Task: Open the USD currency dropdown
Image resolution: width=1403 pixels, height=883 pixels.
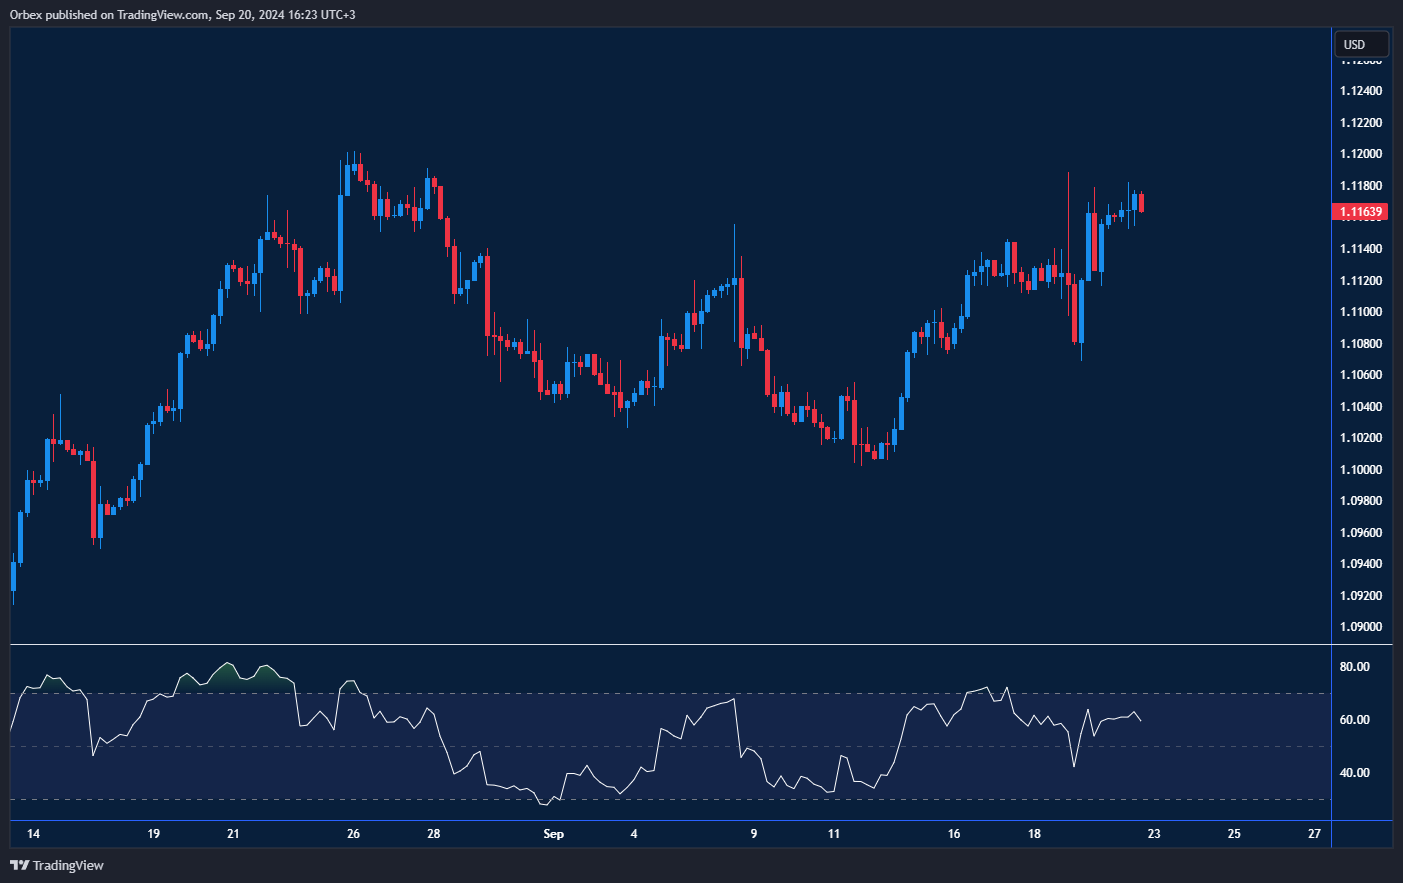Action: click(x=1361, y=44)
